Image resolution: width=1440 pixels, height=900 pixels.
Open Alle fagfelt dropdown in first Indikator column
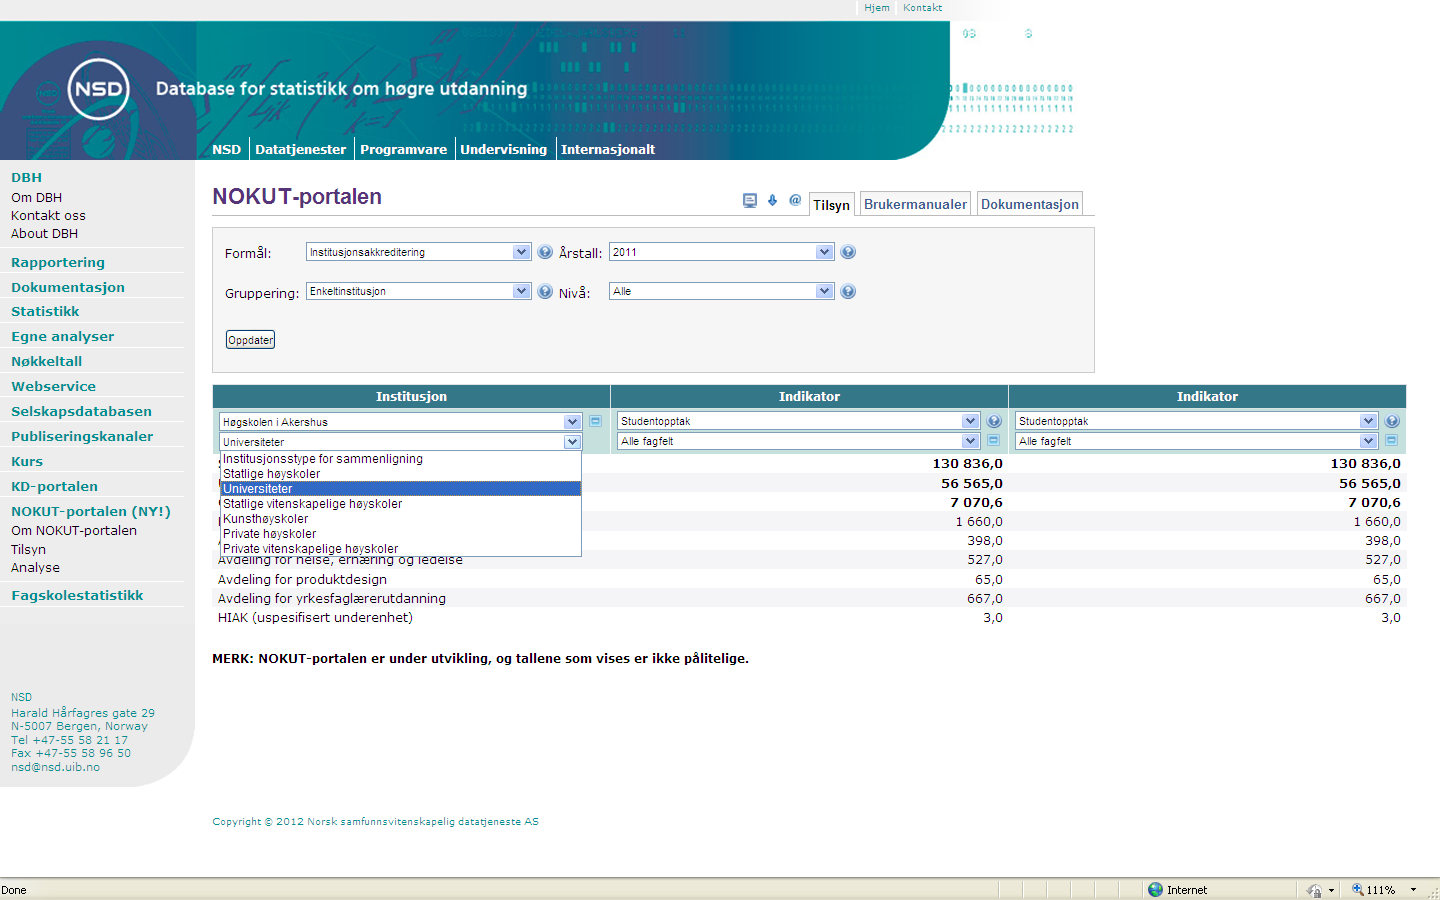click(798, 441)
